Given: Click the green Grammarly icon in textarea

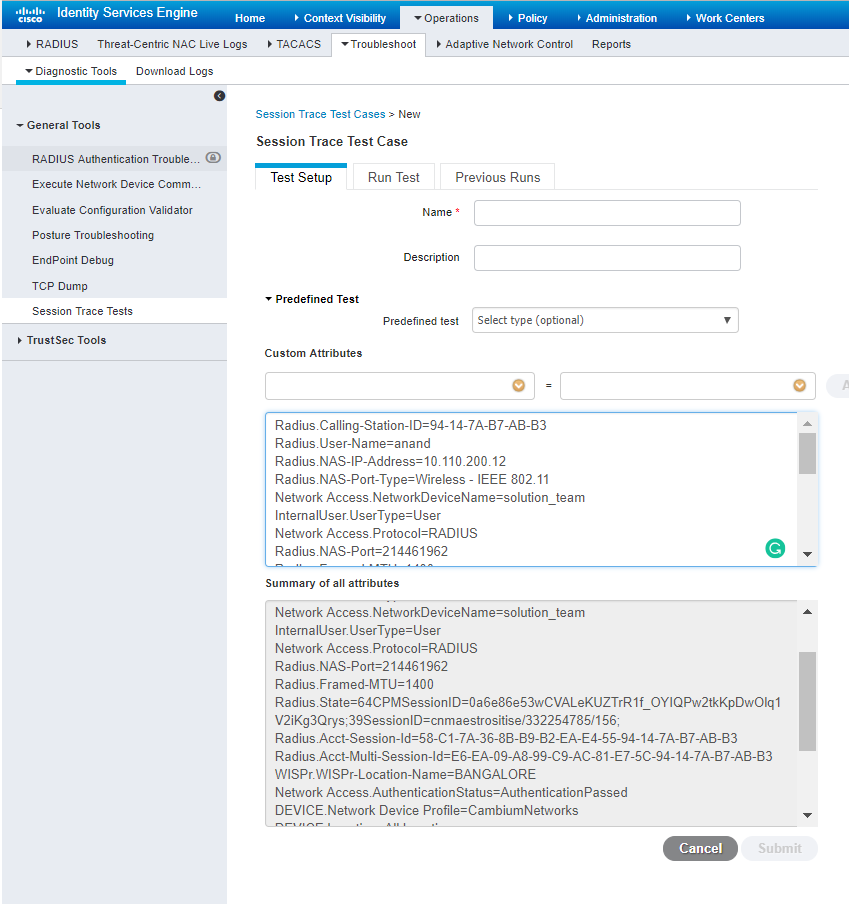Looking at the screenshot, I should click(x=775, y=548).
